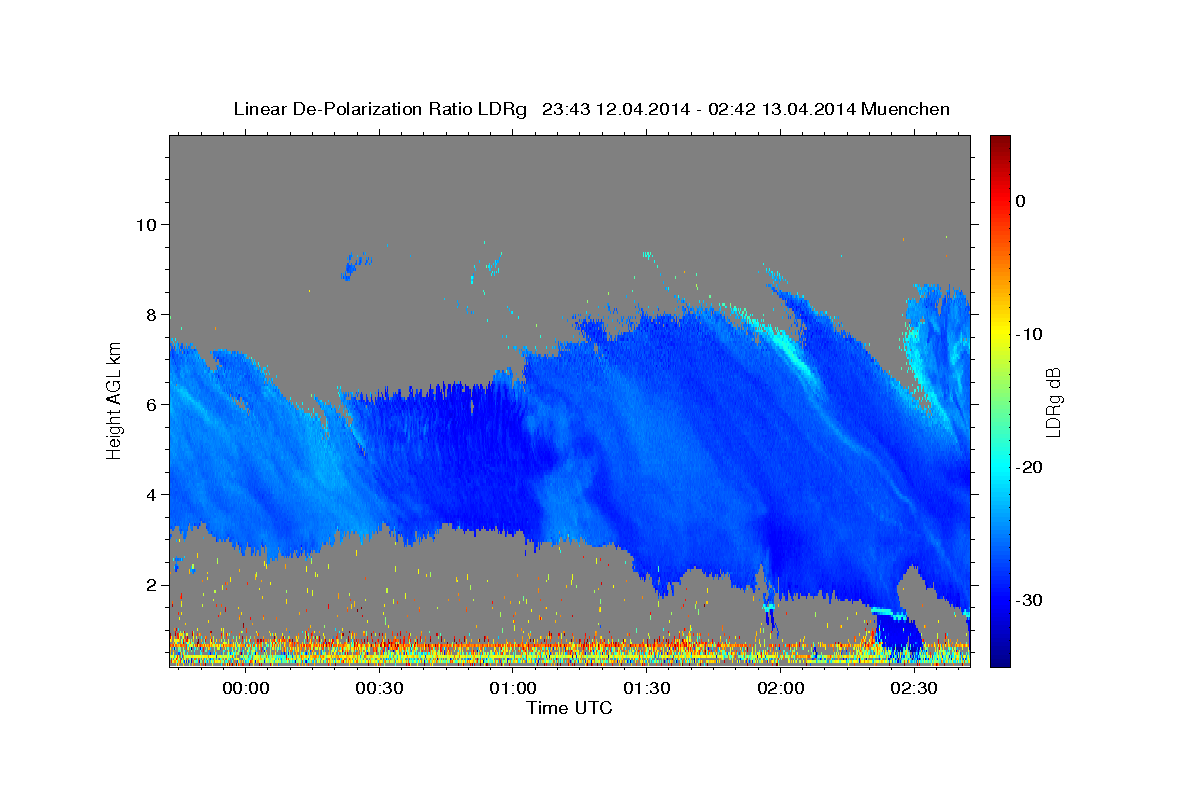Click the dark red top of colorbar
This screenshot has height=800, width=1200.
point(1000,145)
